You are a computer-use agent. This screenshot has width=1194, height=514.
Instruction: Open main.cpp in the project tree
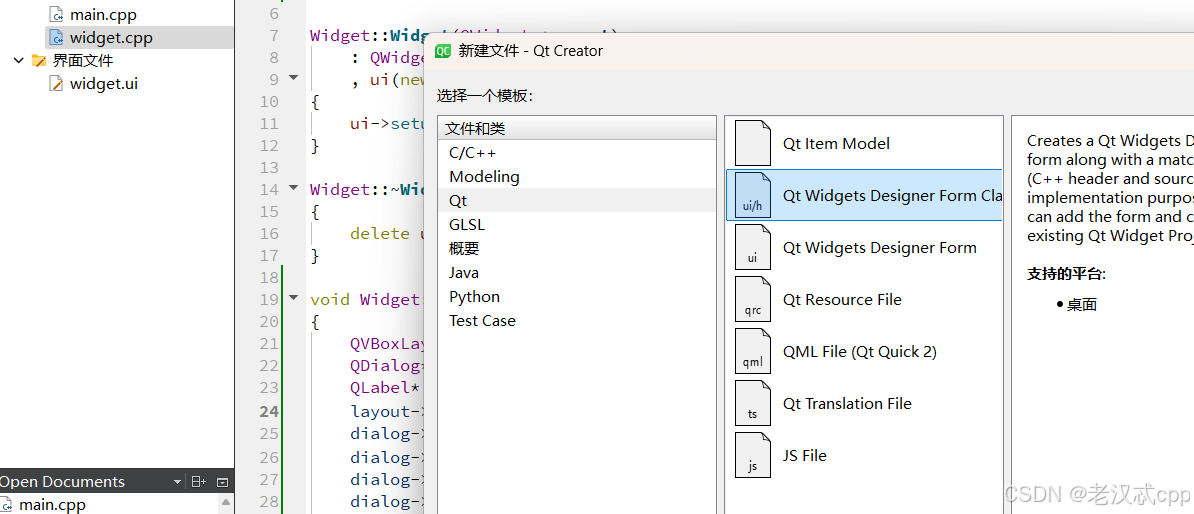104,14
